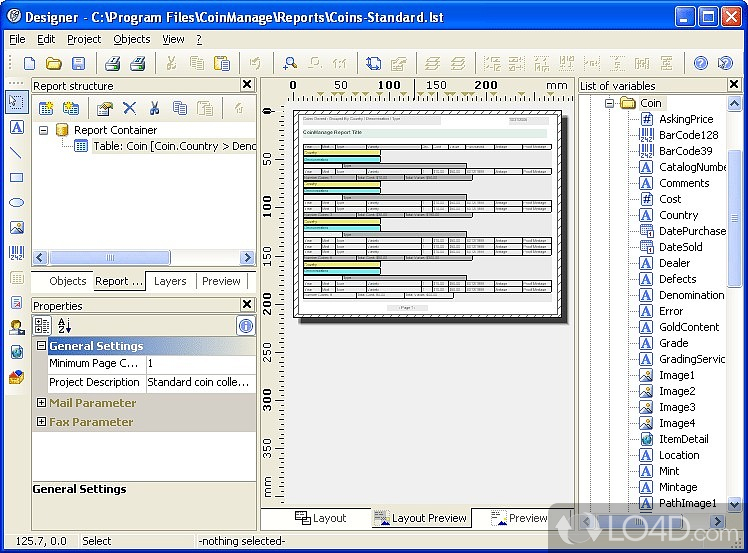
Task: Toggle the properties info button
Action: point(245,326)
